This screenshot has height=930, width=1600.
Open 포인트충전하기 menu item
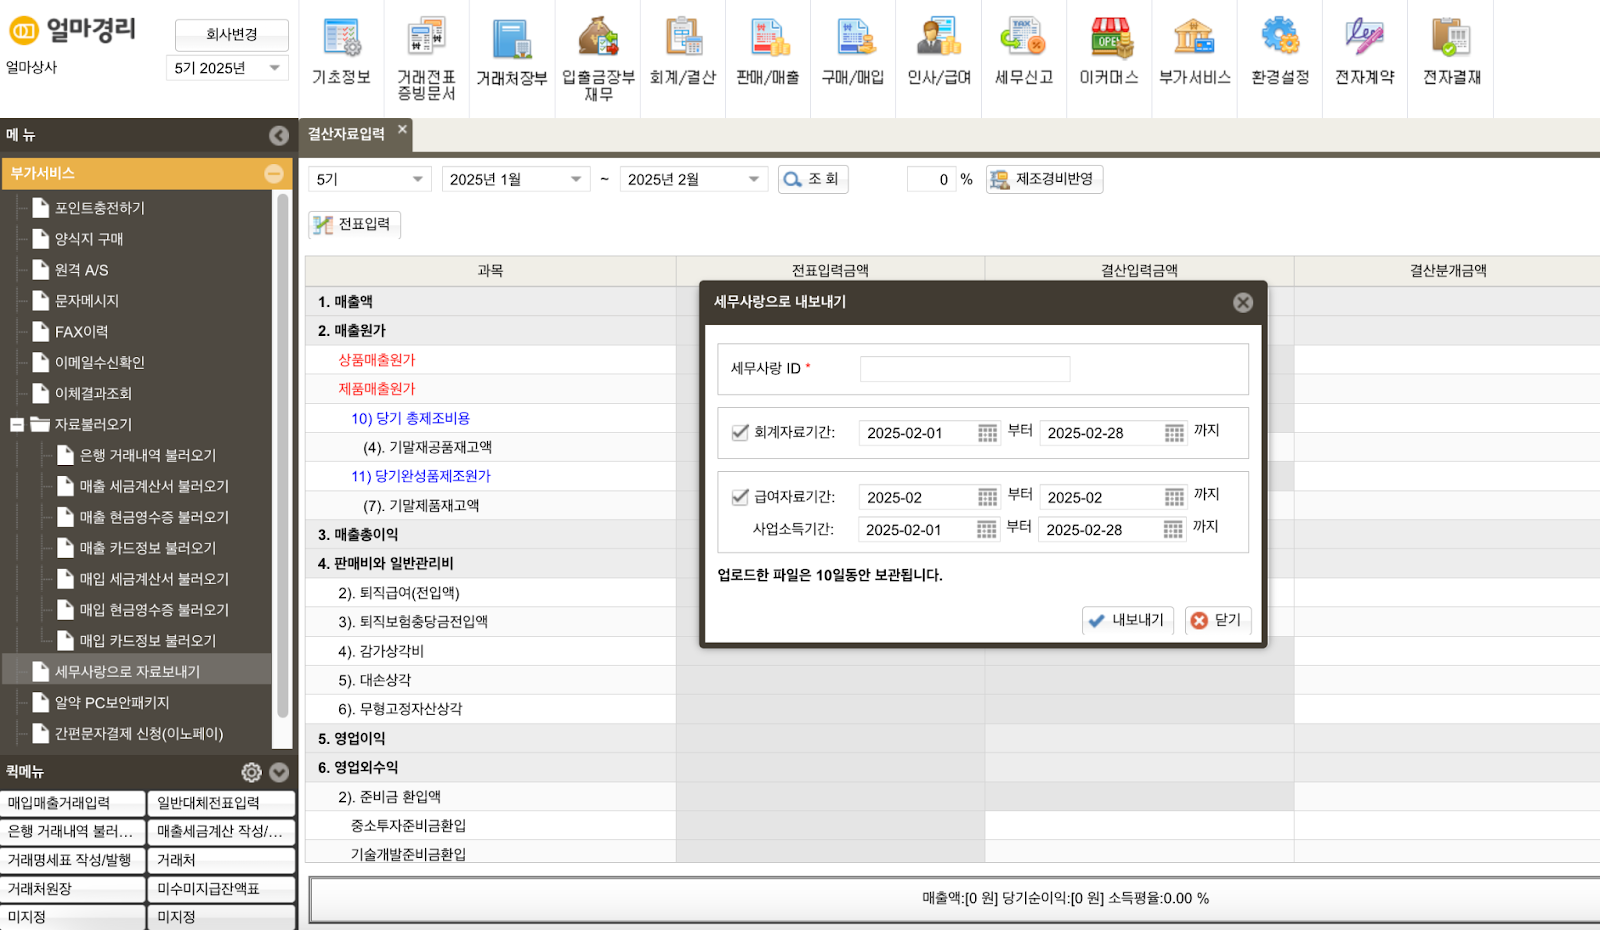pos(100,208)
